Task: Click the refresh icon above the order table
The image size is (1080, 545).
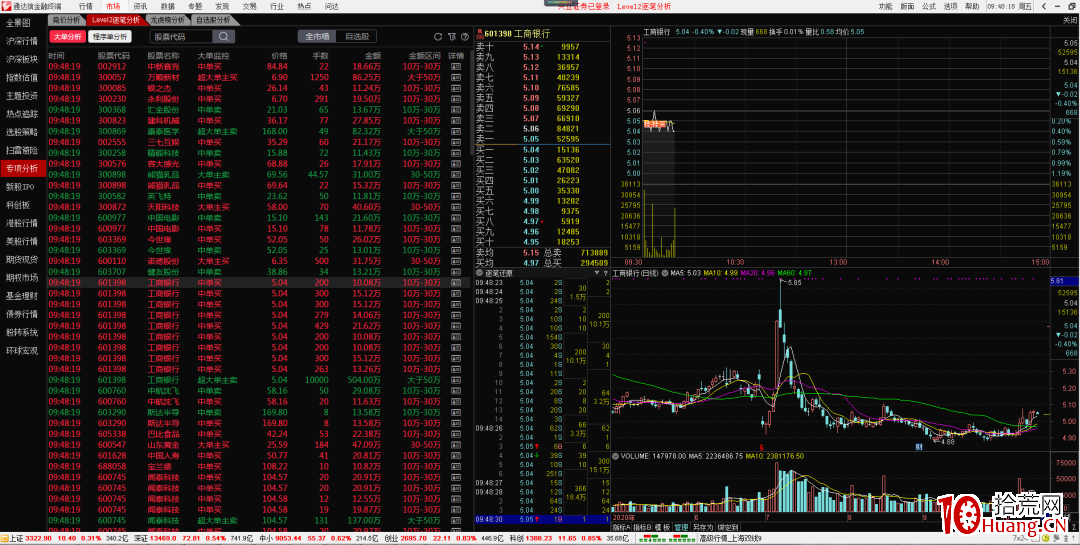Action: (438, 37)
